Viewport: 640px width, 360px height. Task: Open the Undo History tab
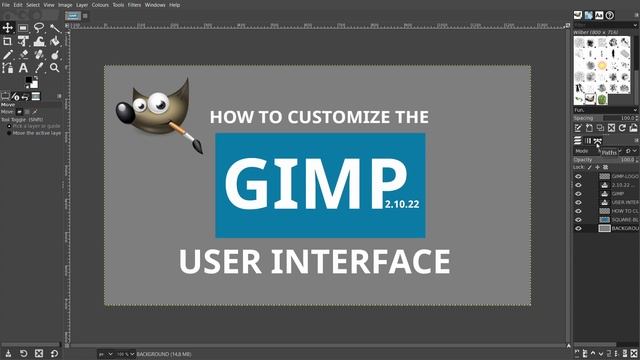tap(25, 96)
